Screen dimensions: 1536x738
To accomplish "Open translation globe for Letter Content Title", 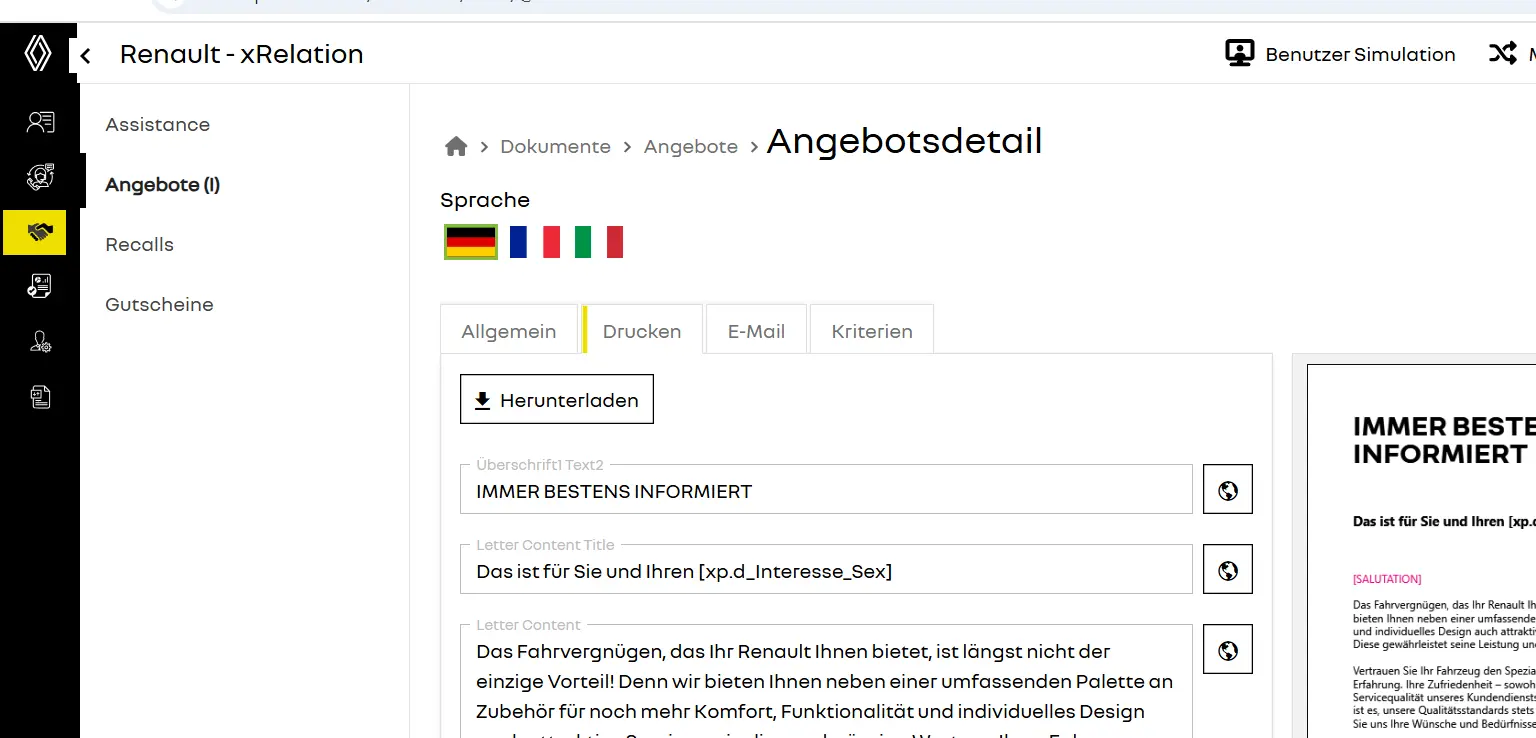I will click(1228, 569).
